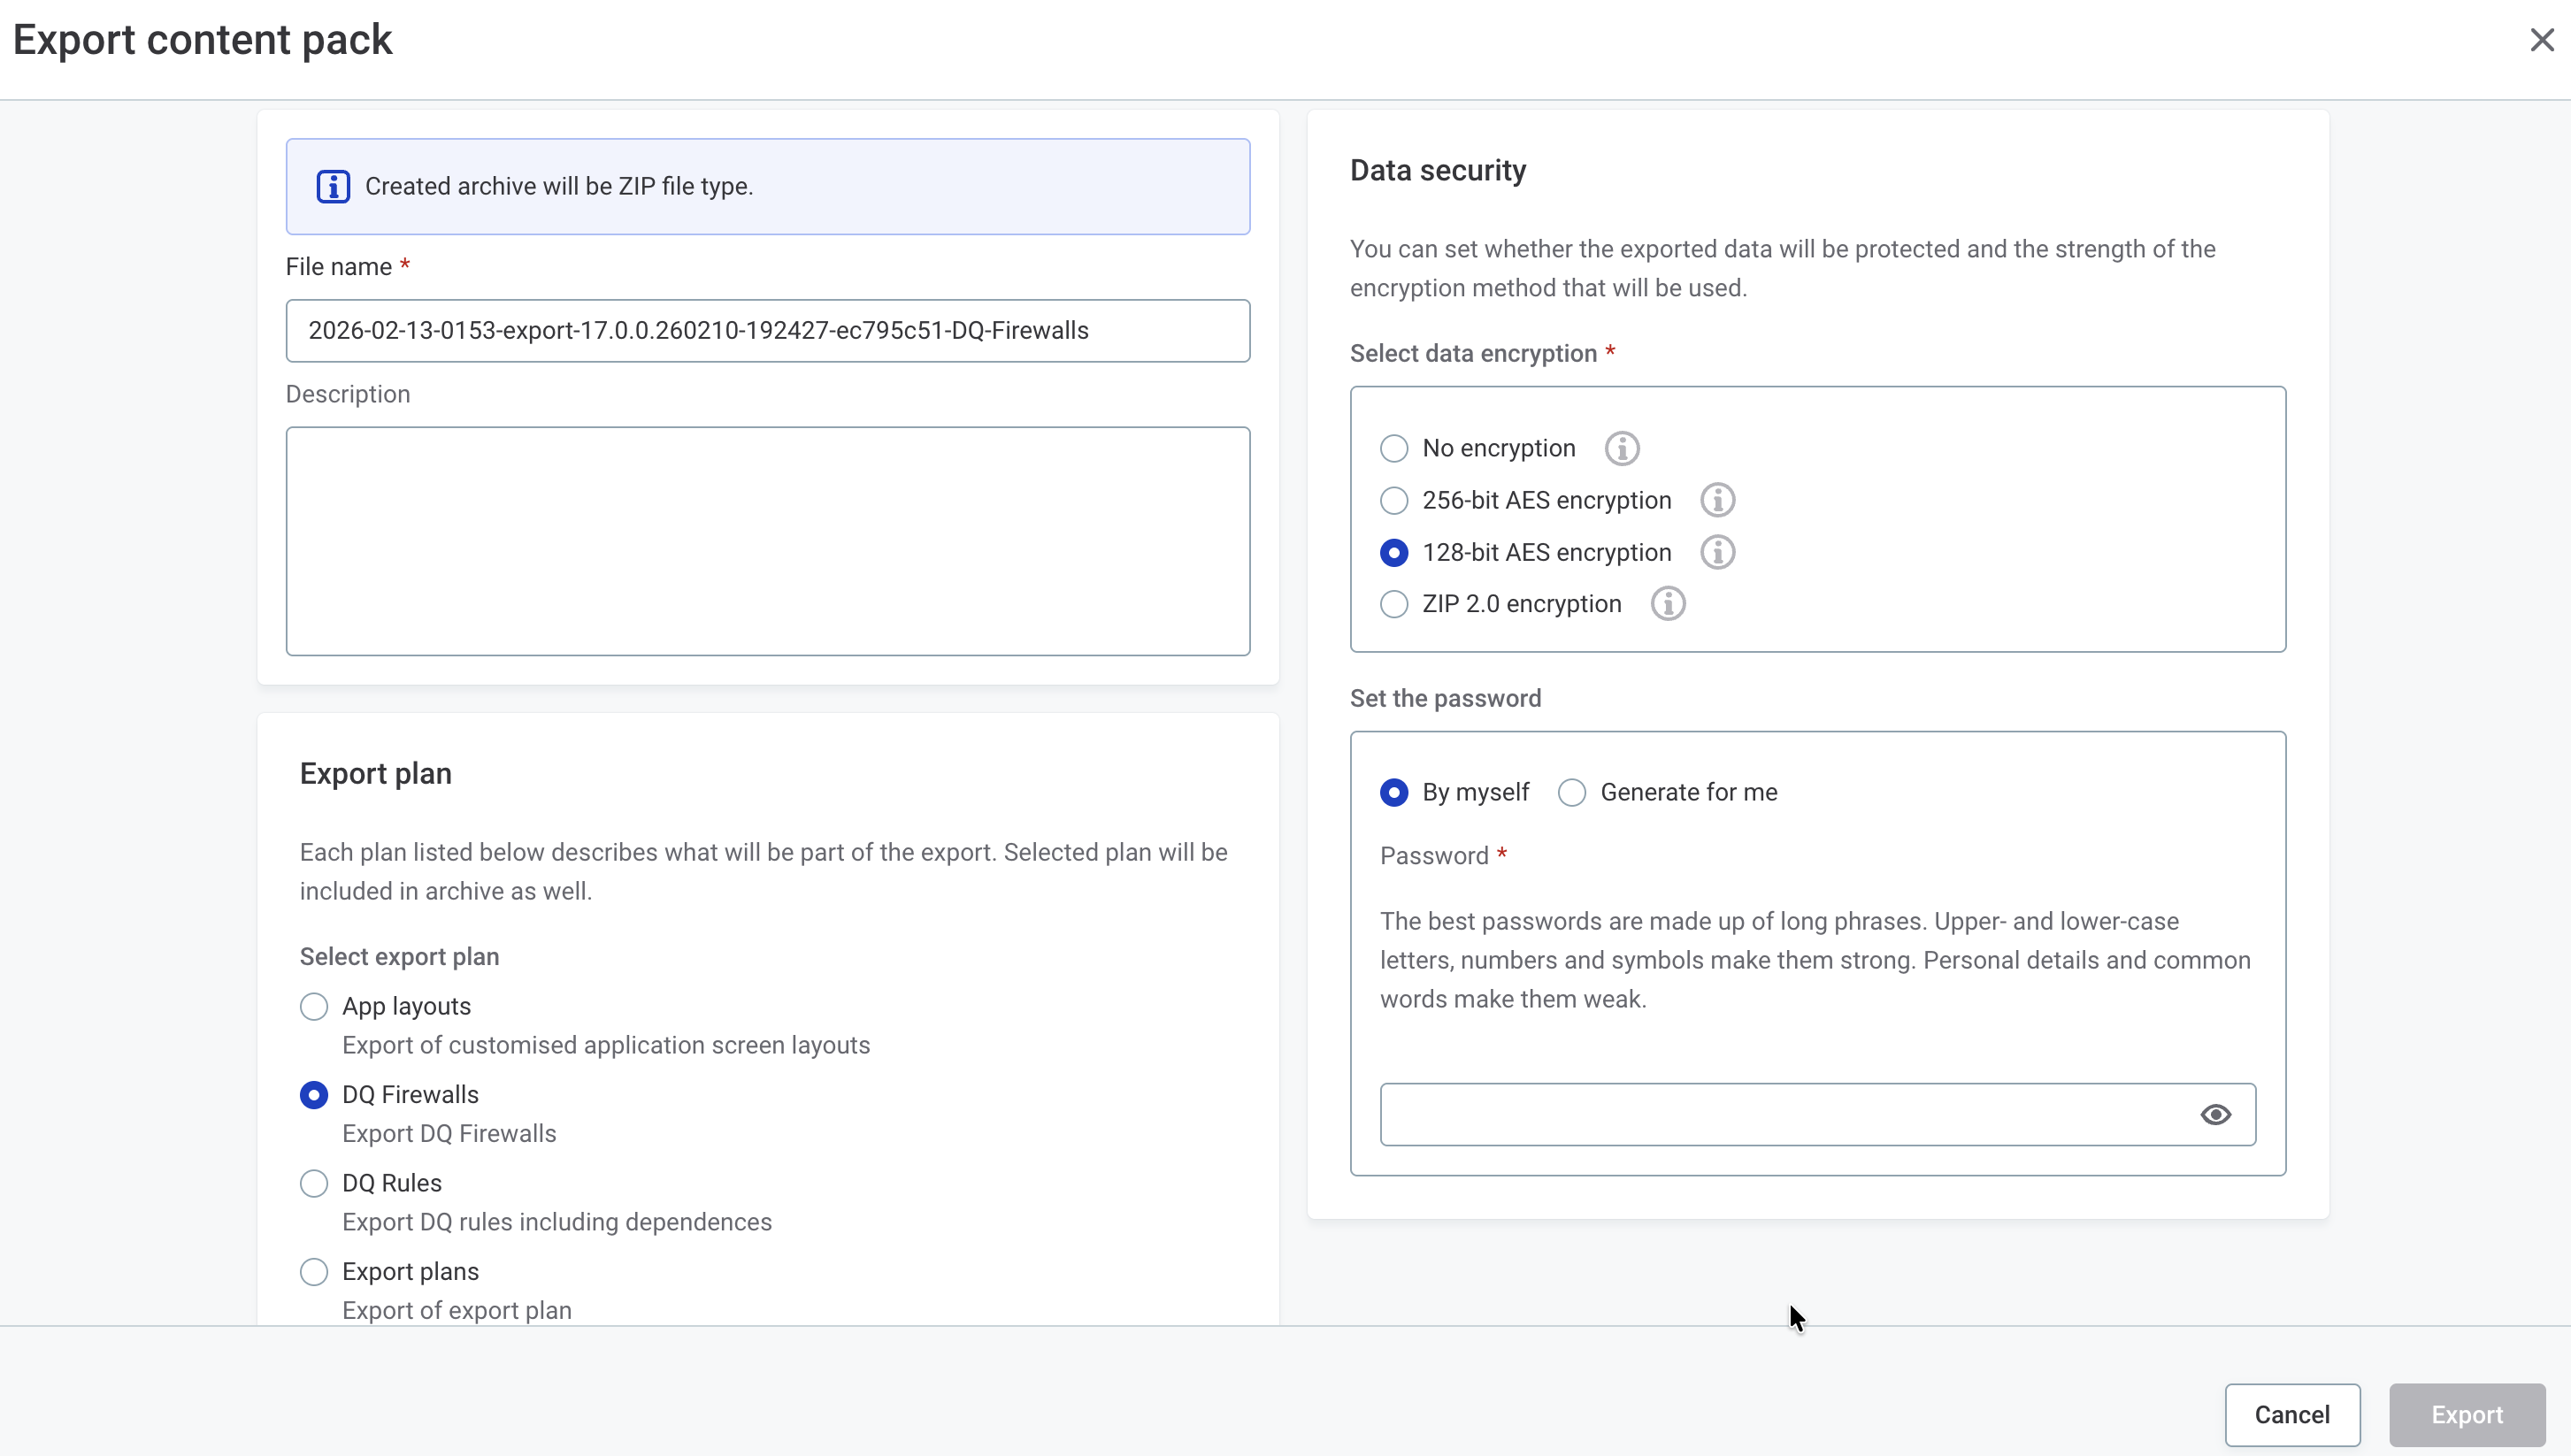Viewport: 2571px width, 1456px height.
Task: Select 256-bit AES encryption
Action: click(1394, 500)
